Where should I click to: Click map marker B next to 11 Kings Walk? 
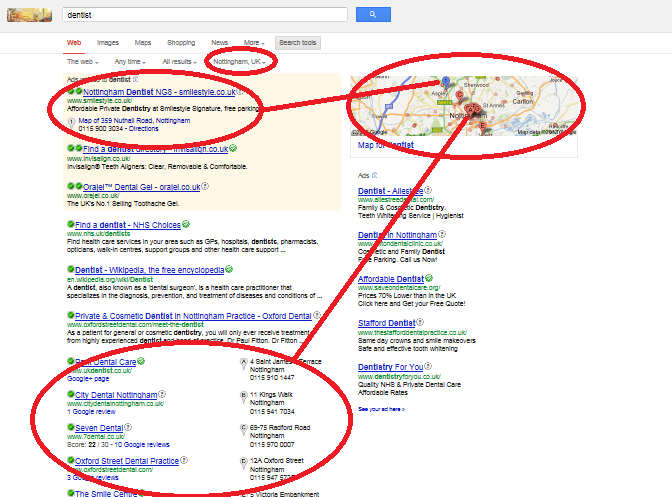point(244,397)
